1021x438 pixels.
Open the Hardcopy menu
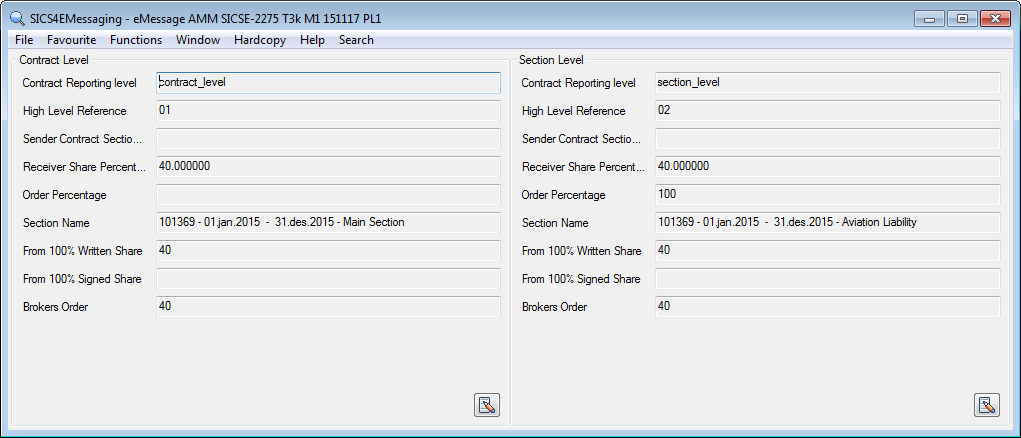pyautogui.click(x=259, y=40)
